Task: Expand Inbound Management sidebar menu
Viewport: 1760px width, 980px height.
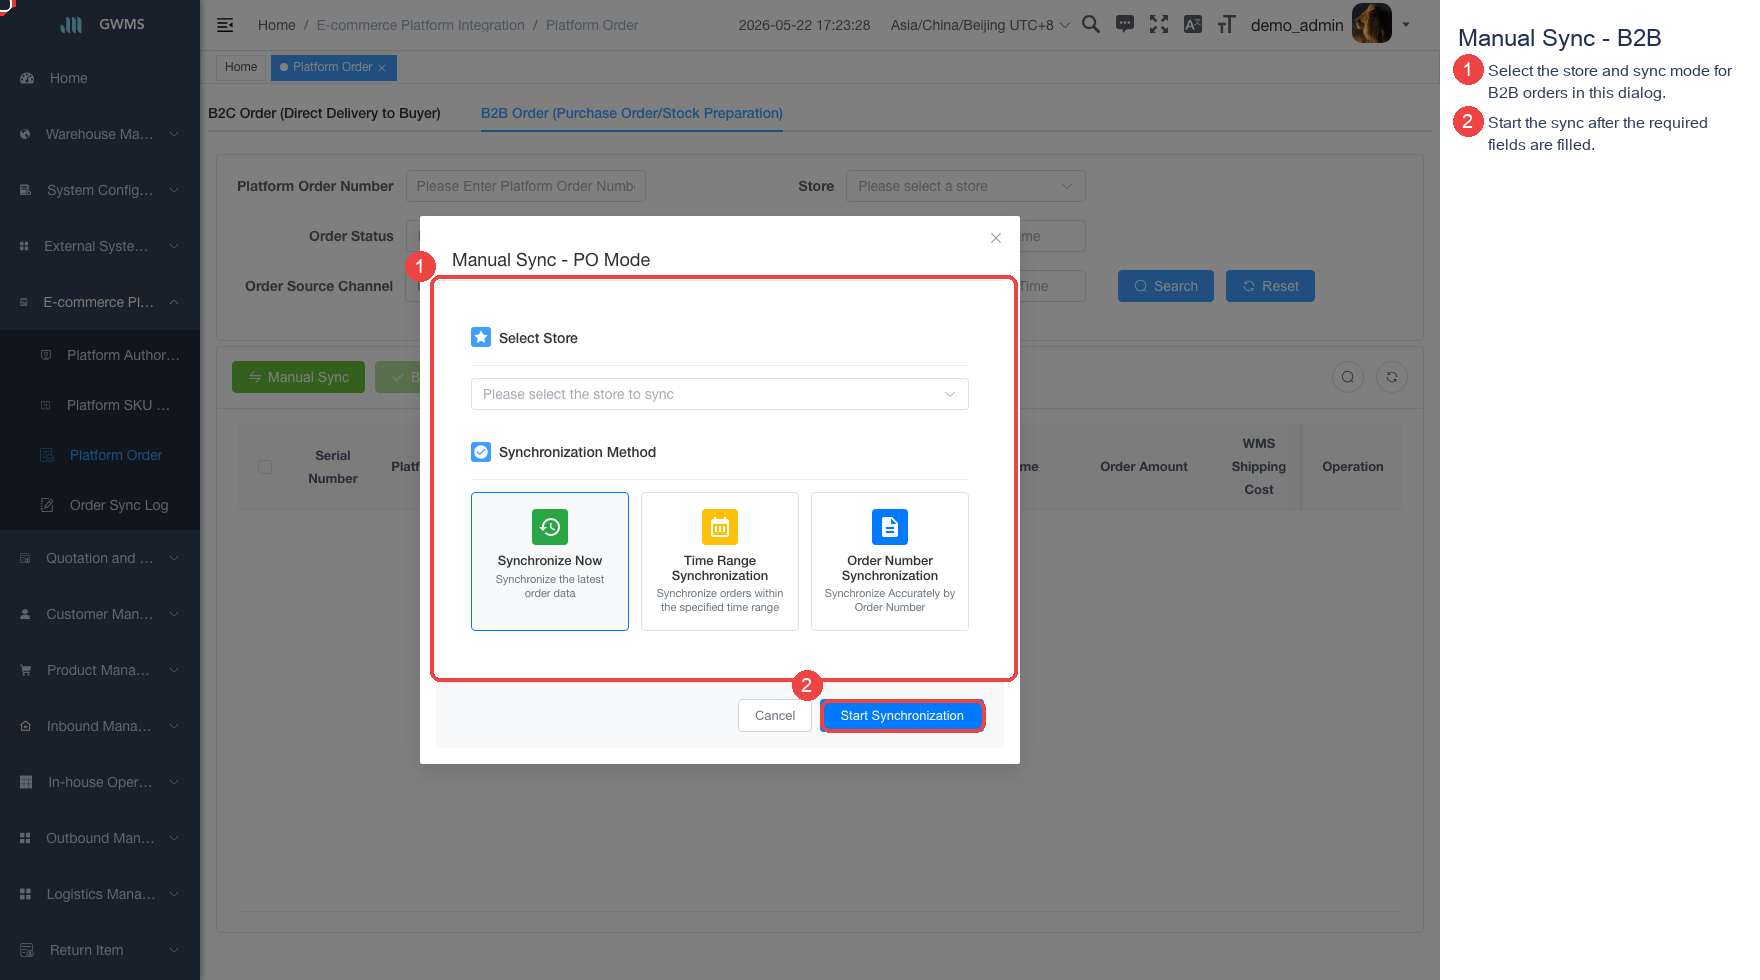Action: (100, 726)
